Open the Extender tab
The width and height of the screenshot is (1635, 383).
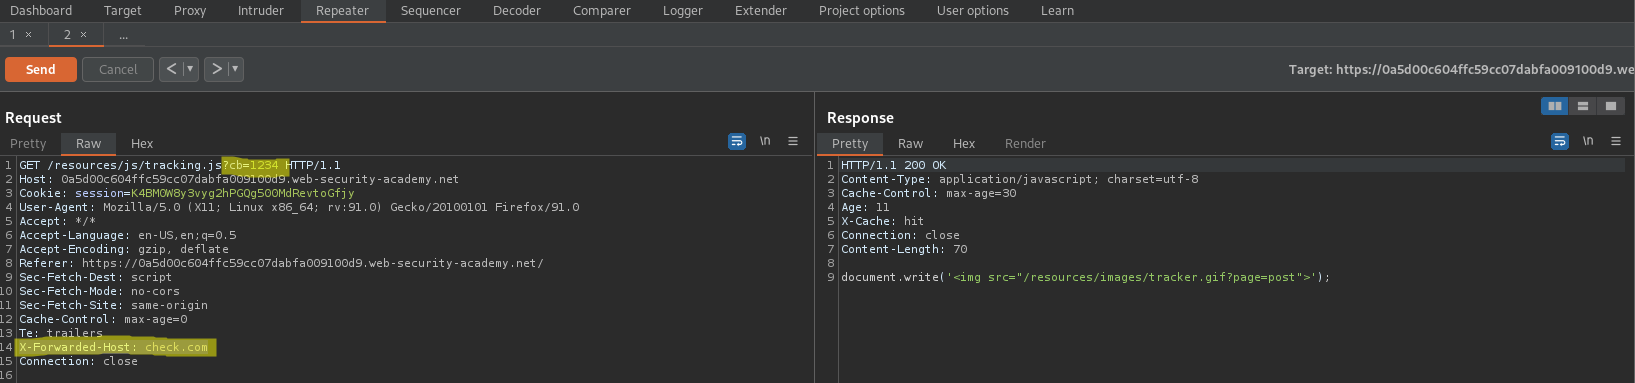(x=761, y=11)
